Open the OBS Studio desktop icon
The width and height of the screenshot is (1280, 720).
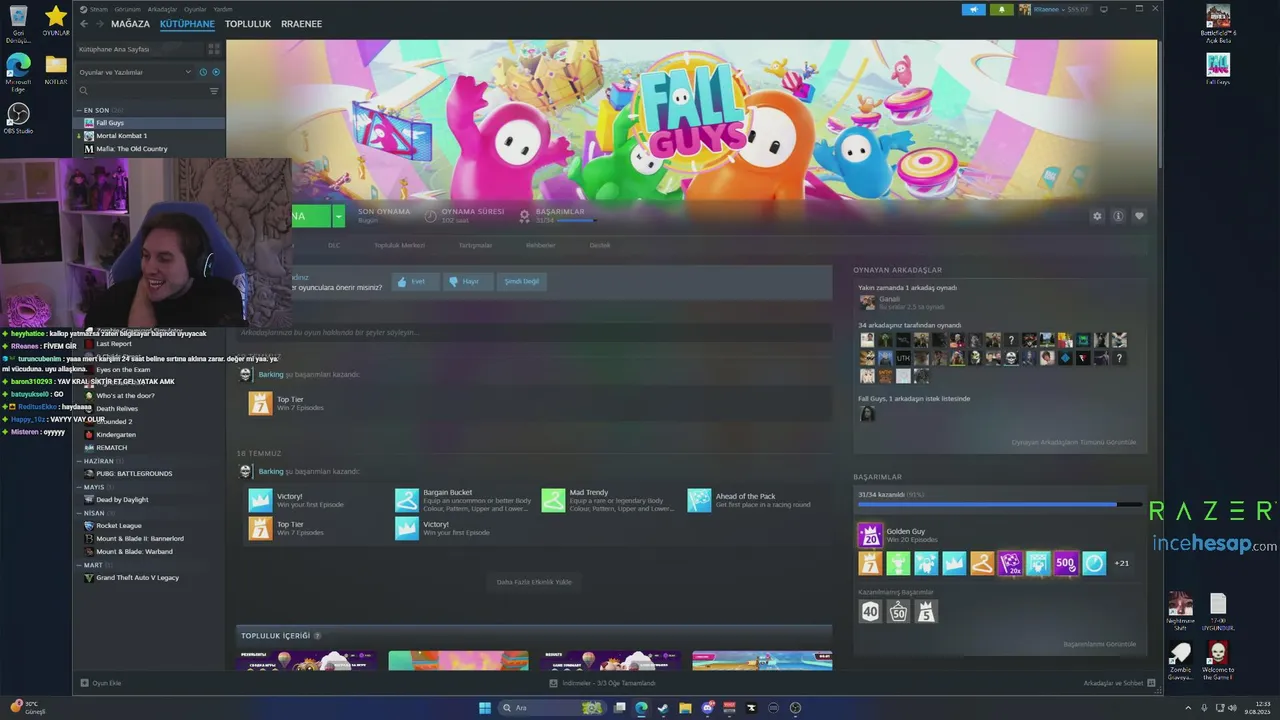click(x=18, y=118)
